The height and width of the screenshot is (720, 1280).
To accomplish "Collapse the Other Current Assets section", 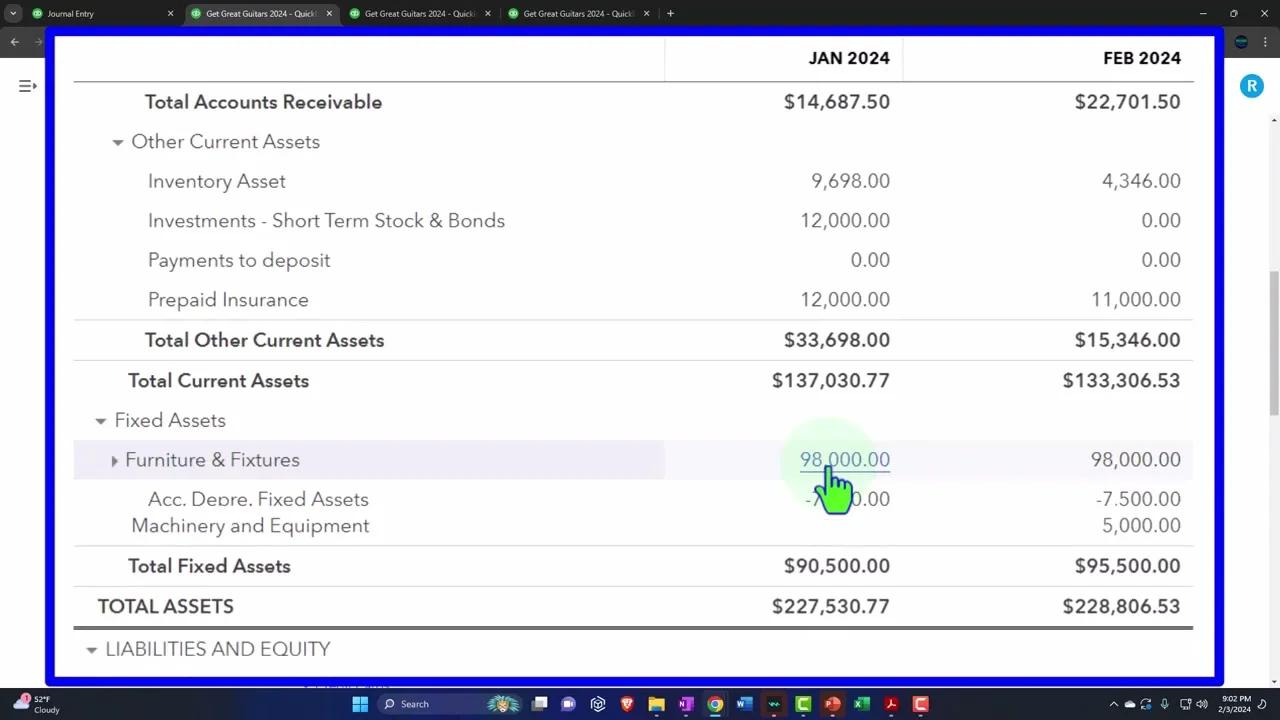I will pos(117,141).
